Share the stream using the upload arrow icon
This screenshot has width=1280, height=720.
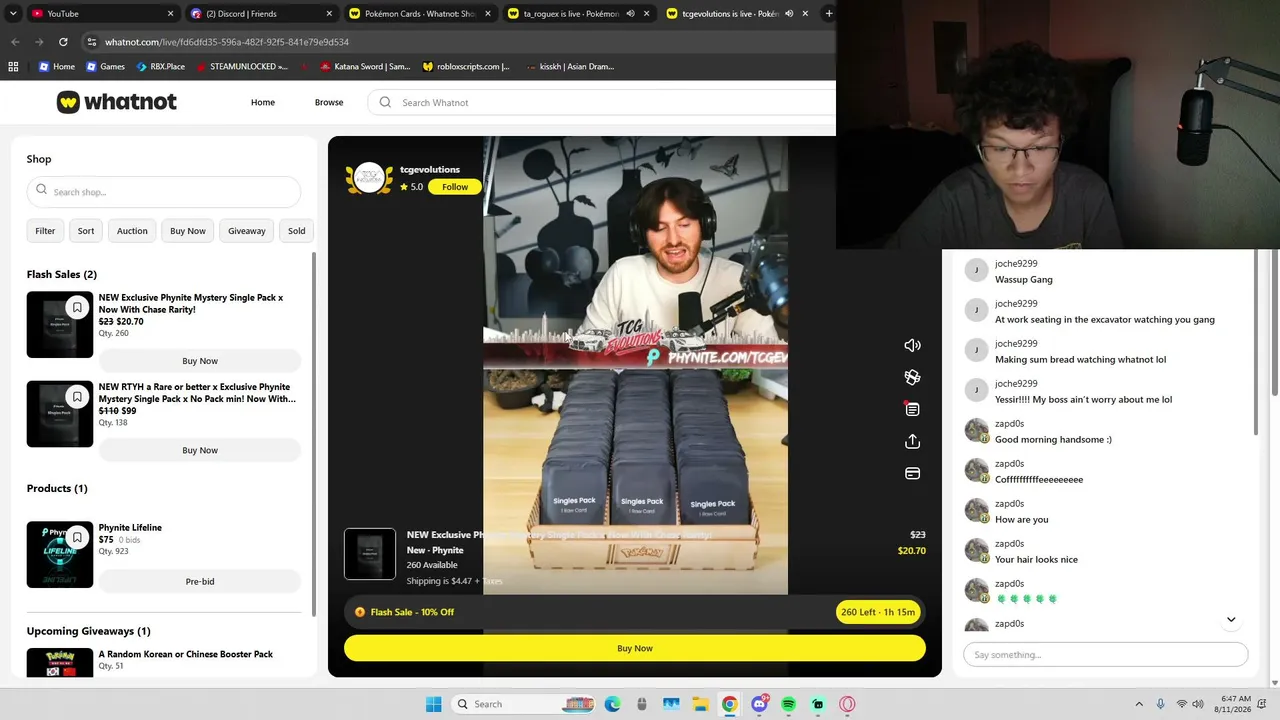point(912,441)
